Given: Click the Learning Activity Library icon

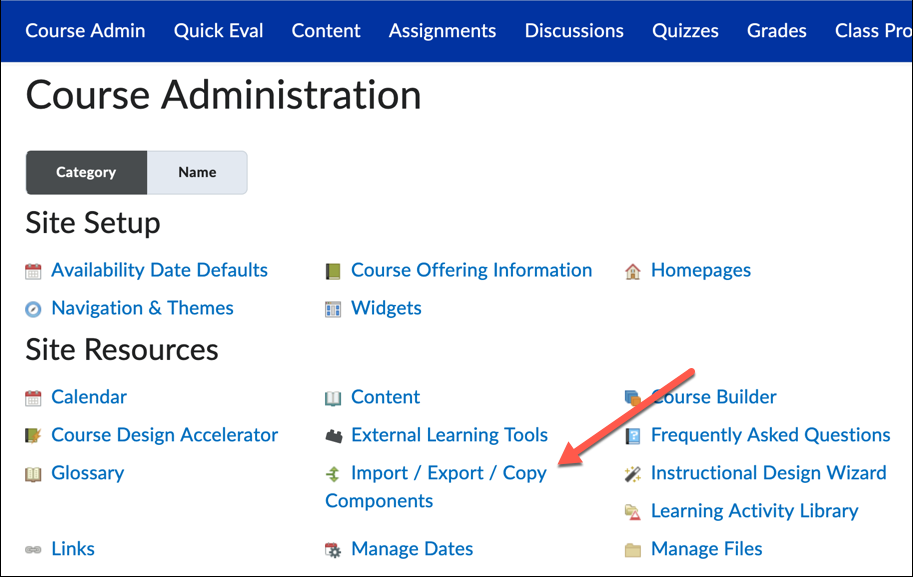Looking at the screenshot, I should coord(630,511).
